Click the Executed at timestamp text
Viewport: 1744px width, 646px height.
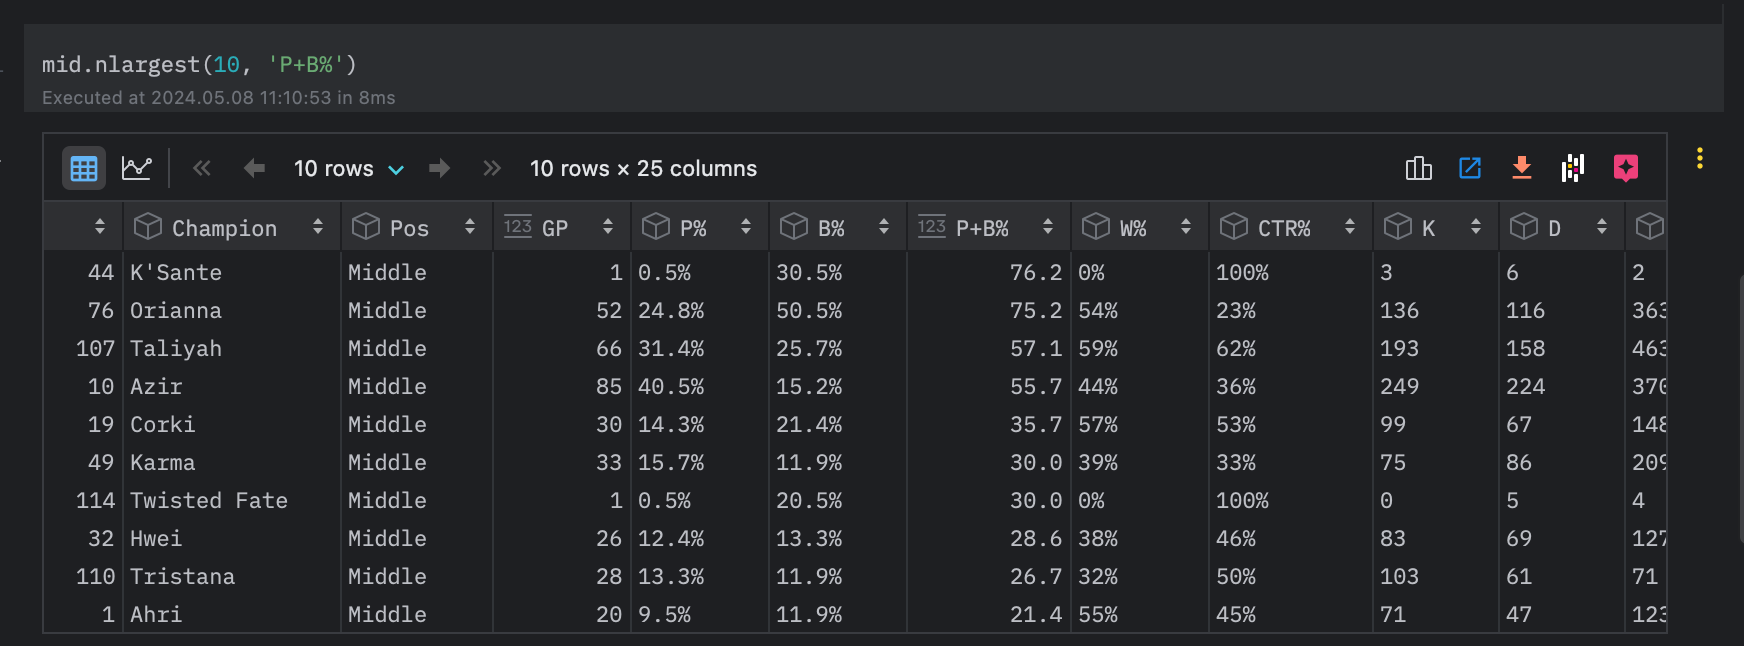218,98
